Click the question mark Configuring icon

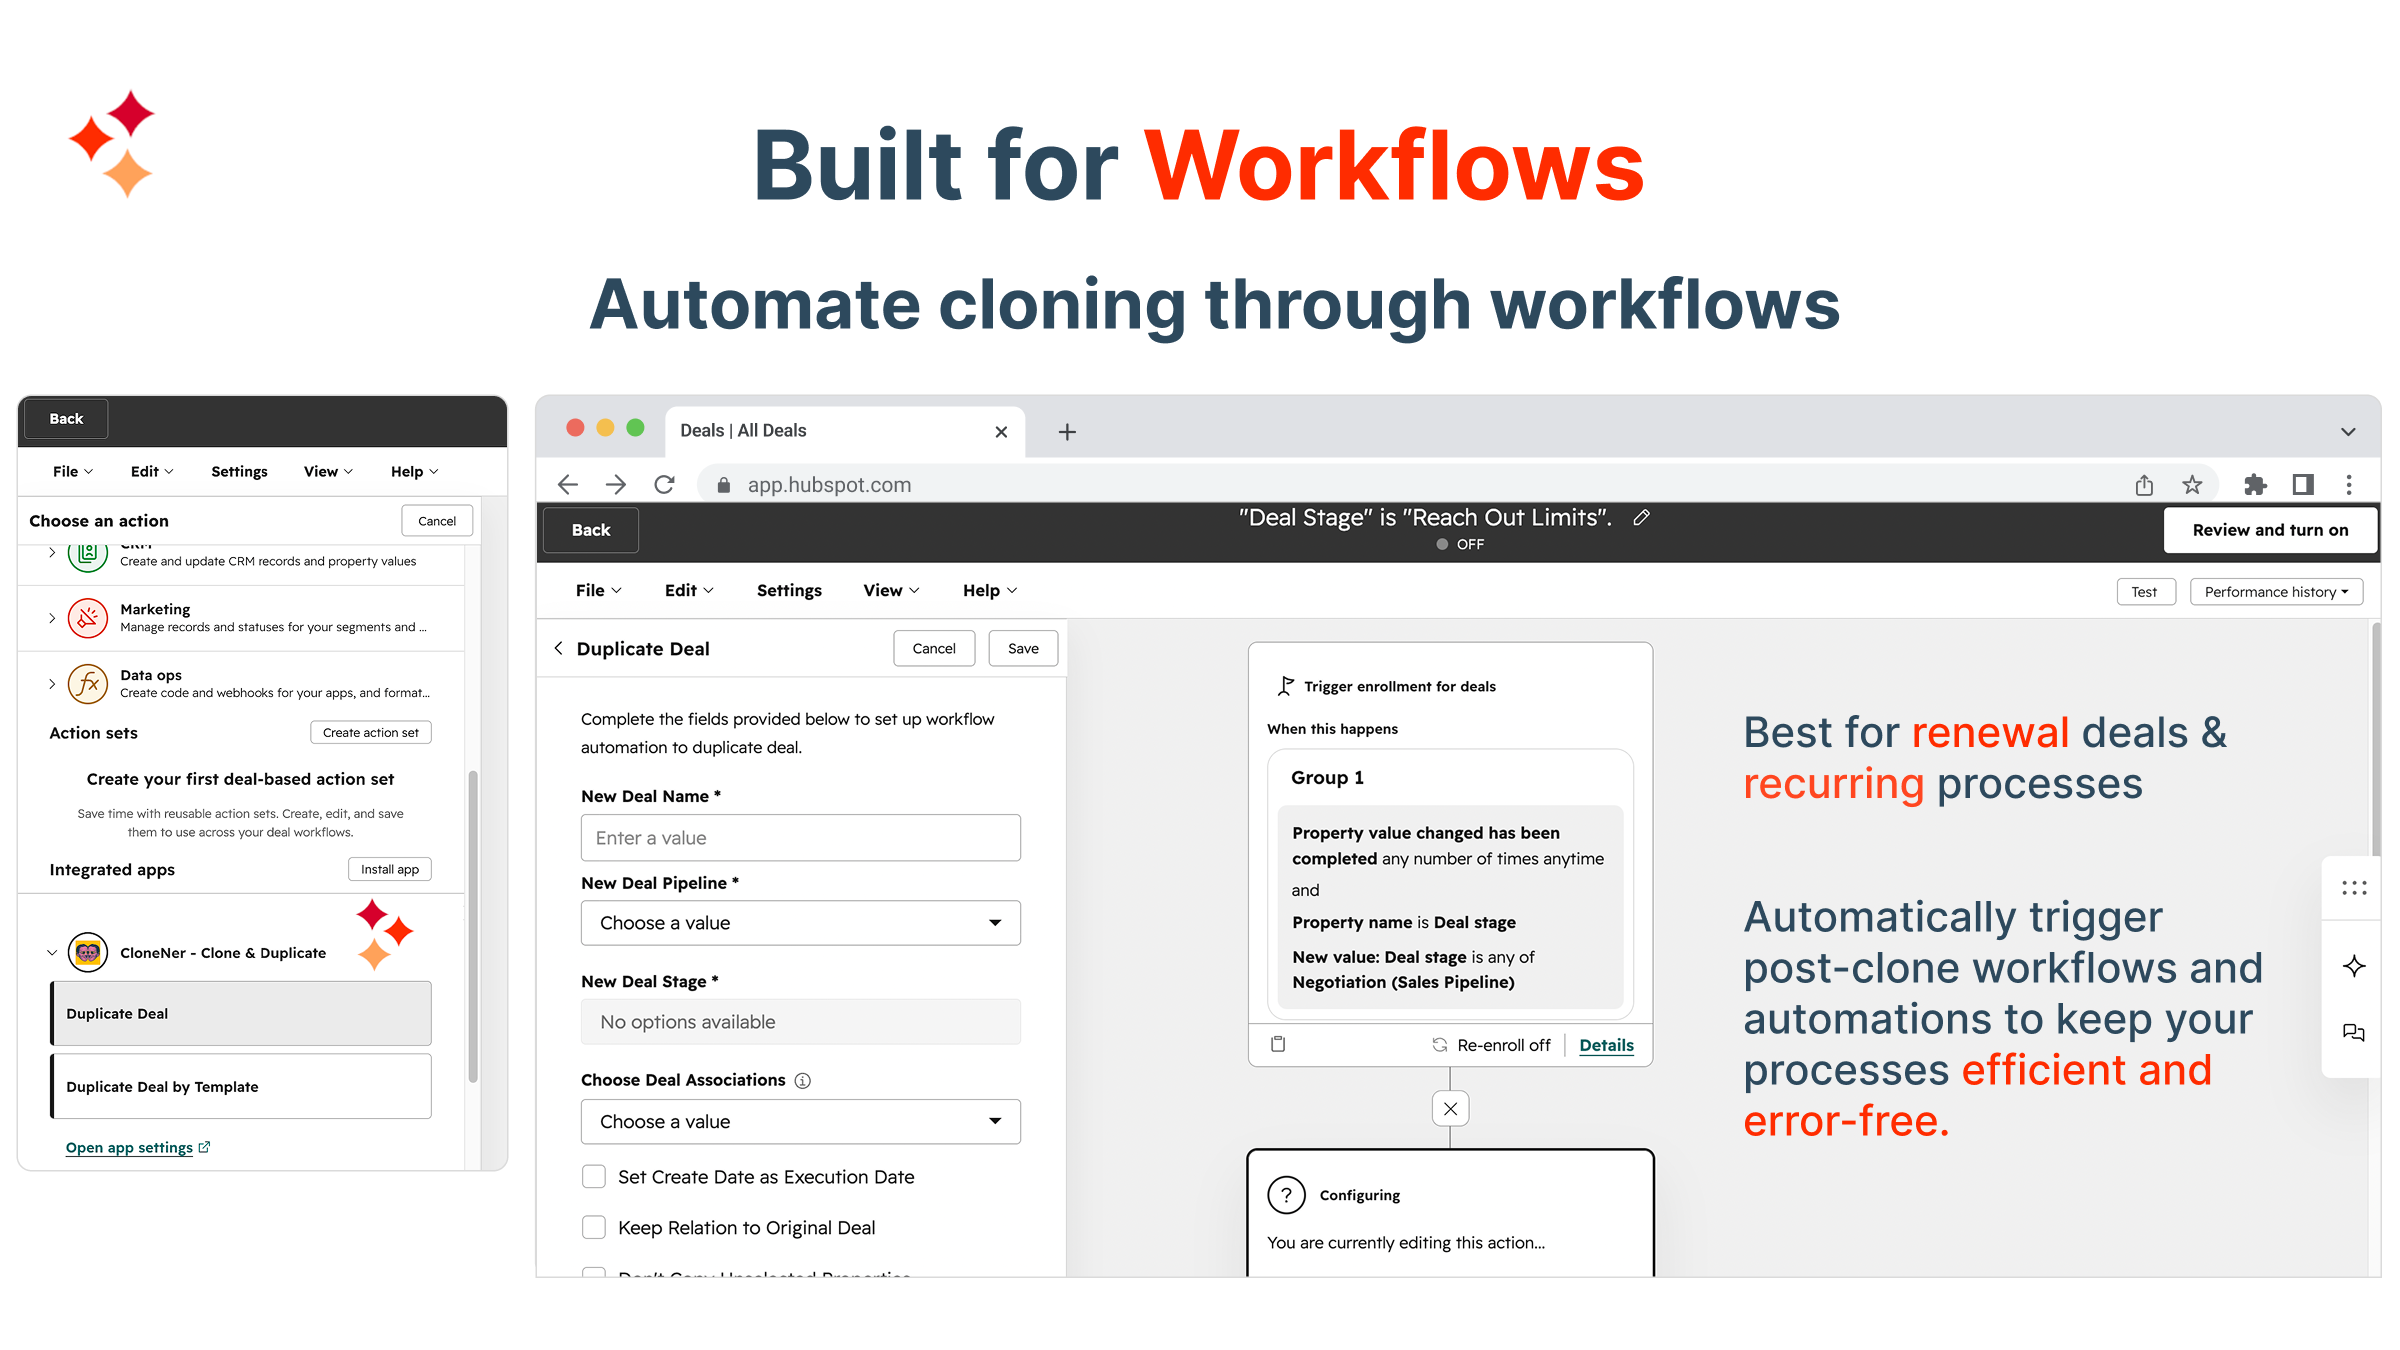[x=1286, y=1195]
